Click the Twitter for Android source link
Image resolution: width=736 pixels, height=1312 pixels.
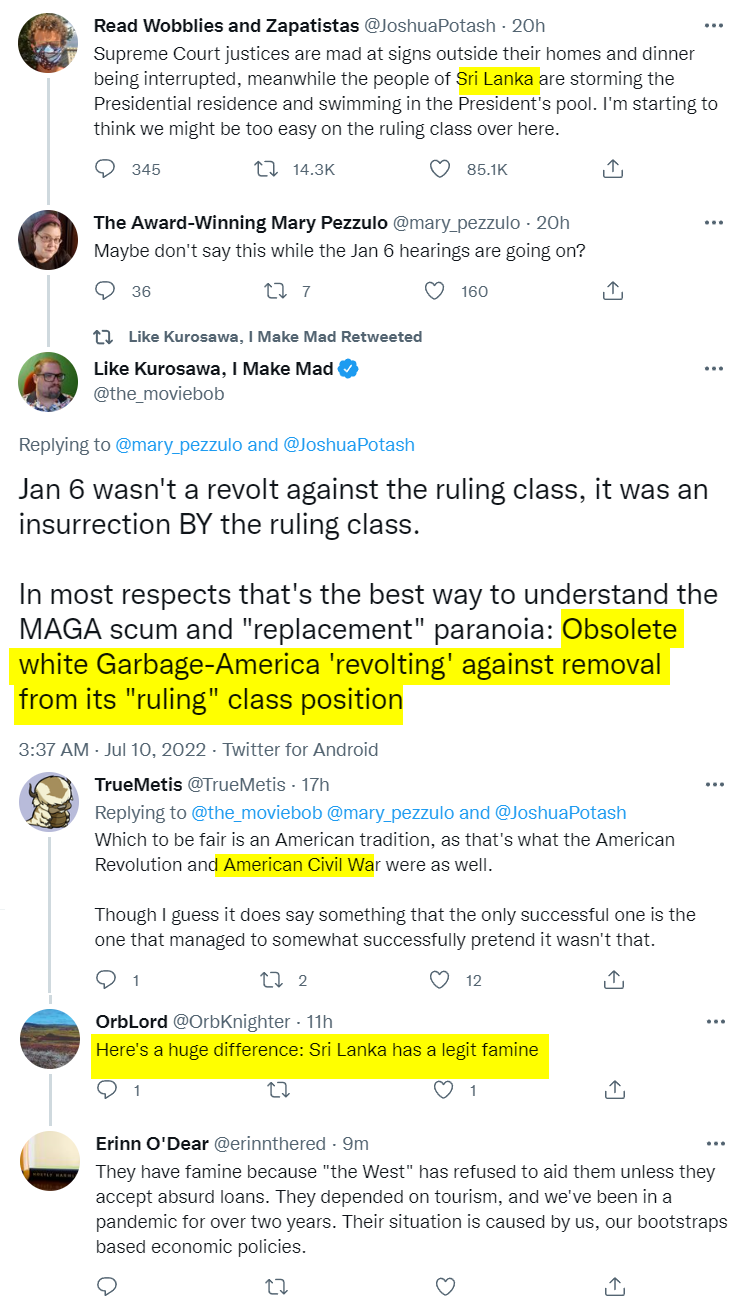point(300,749)
